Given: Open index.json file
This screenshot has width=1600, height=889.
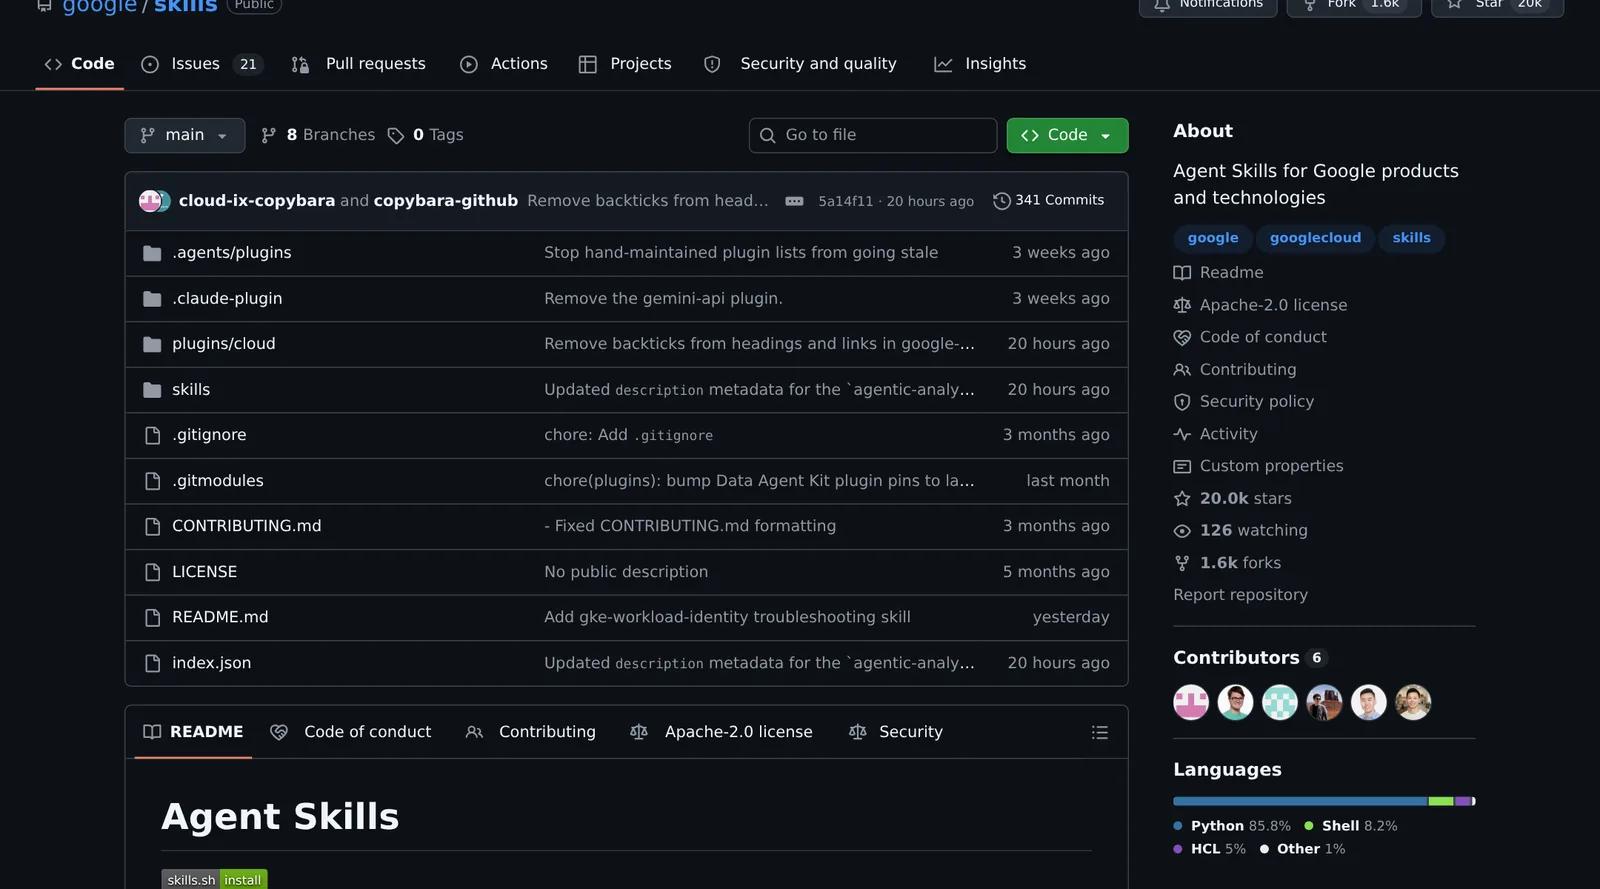Looking at the screenshot, I should [211, 663].
